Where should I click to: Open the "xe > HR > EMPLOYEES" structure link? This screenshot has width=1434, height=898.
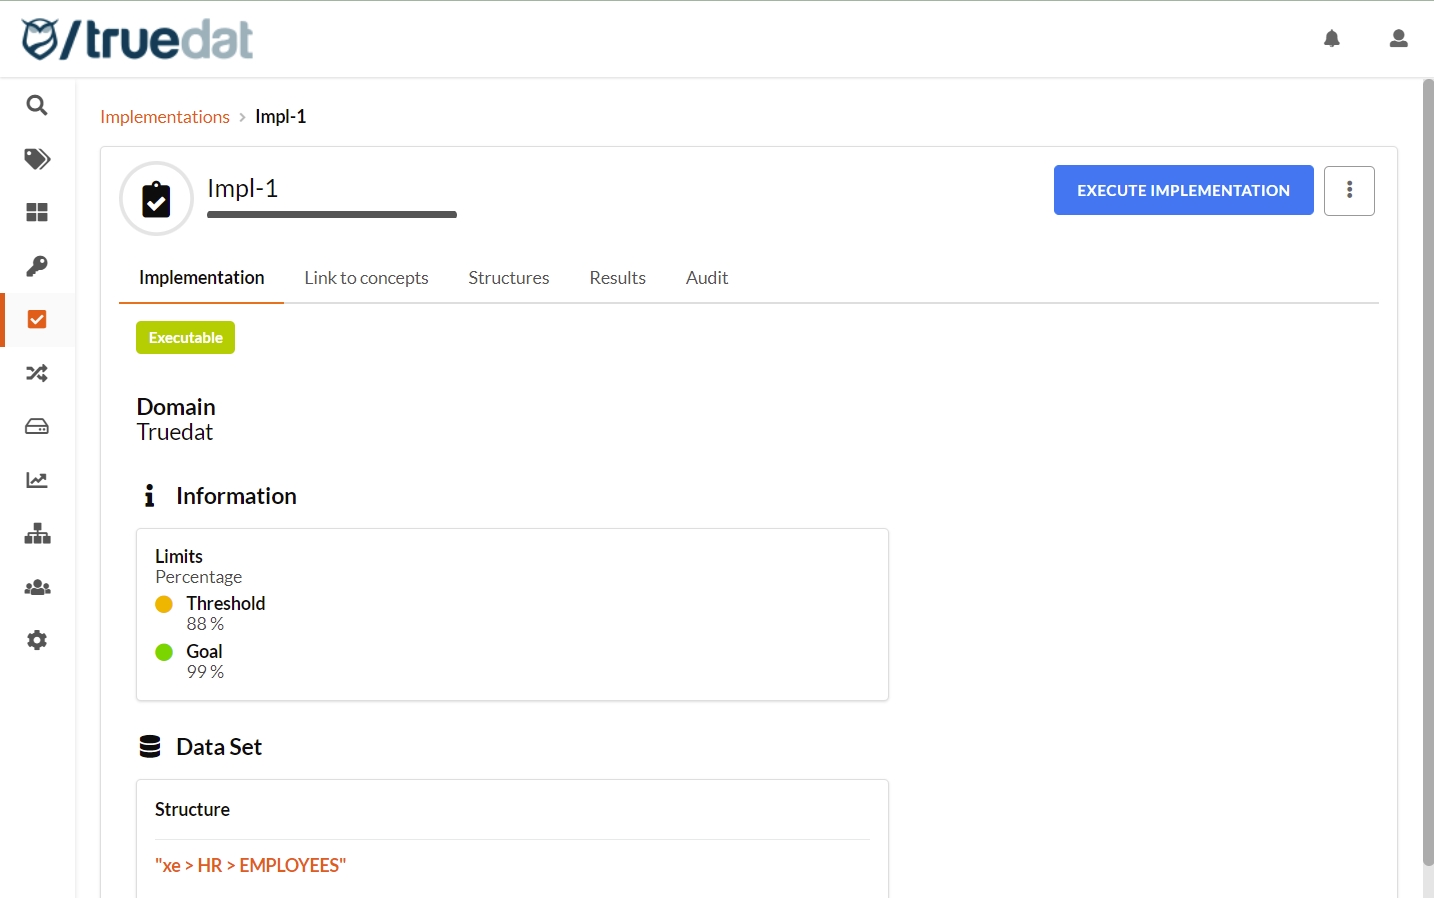(250, 865)
